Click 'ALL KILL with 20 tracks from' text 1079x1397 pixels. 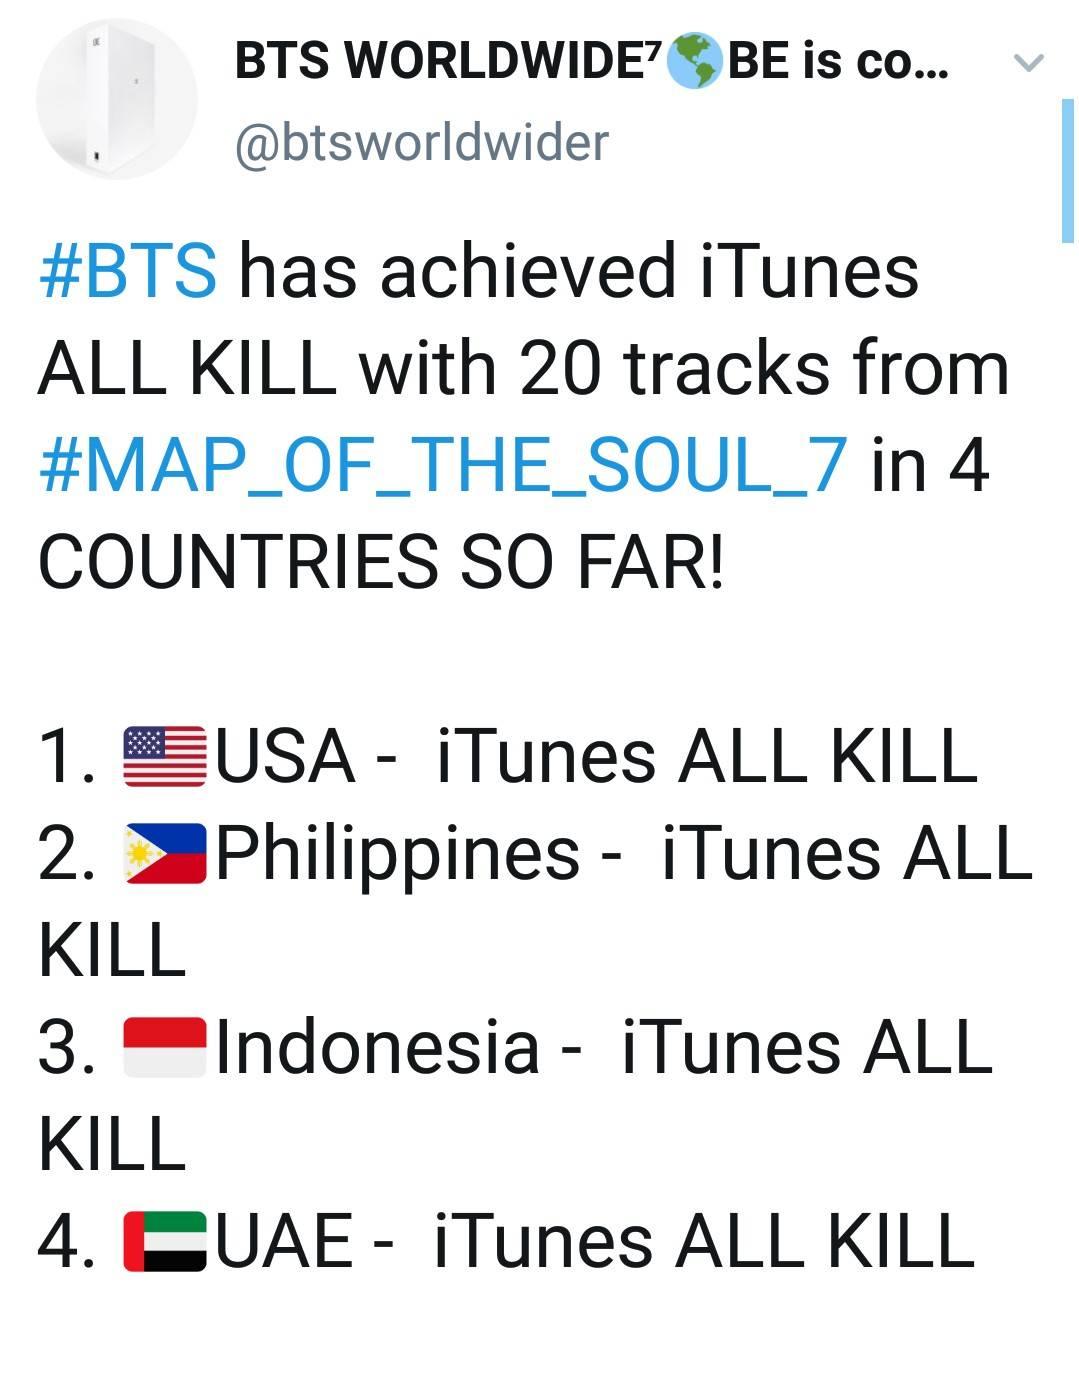pos(523,368)
